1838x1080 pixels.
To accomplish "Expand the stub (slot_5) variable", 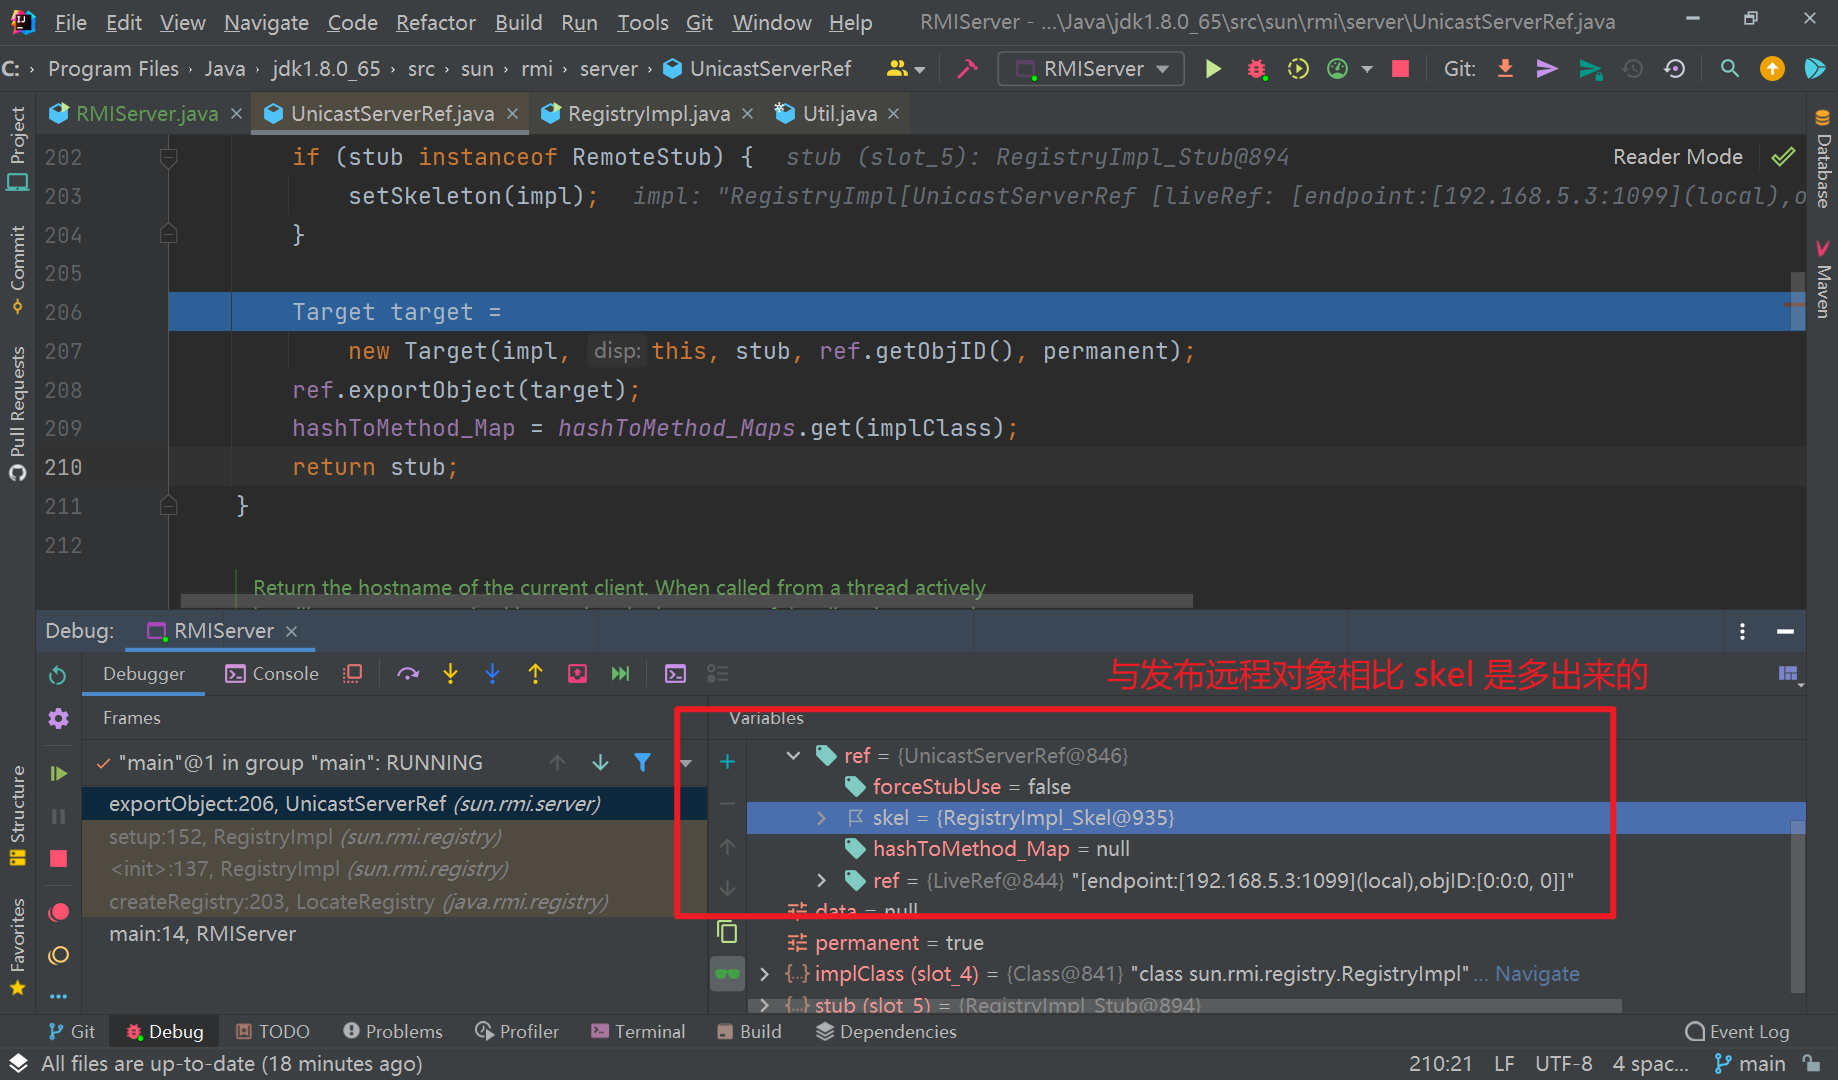I will (x=763, y=1005).
